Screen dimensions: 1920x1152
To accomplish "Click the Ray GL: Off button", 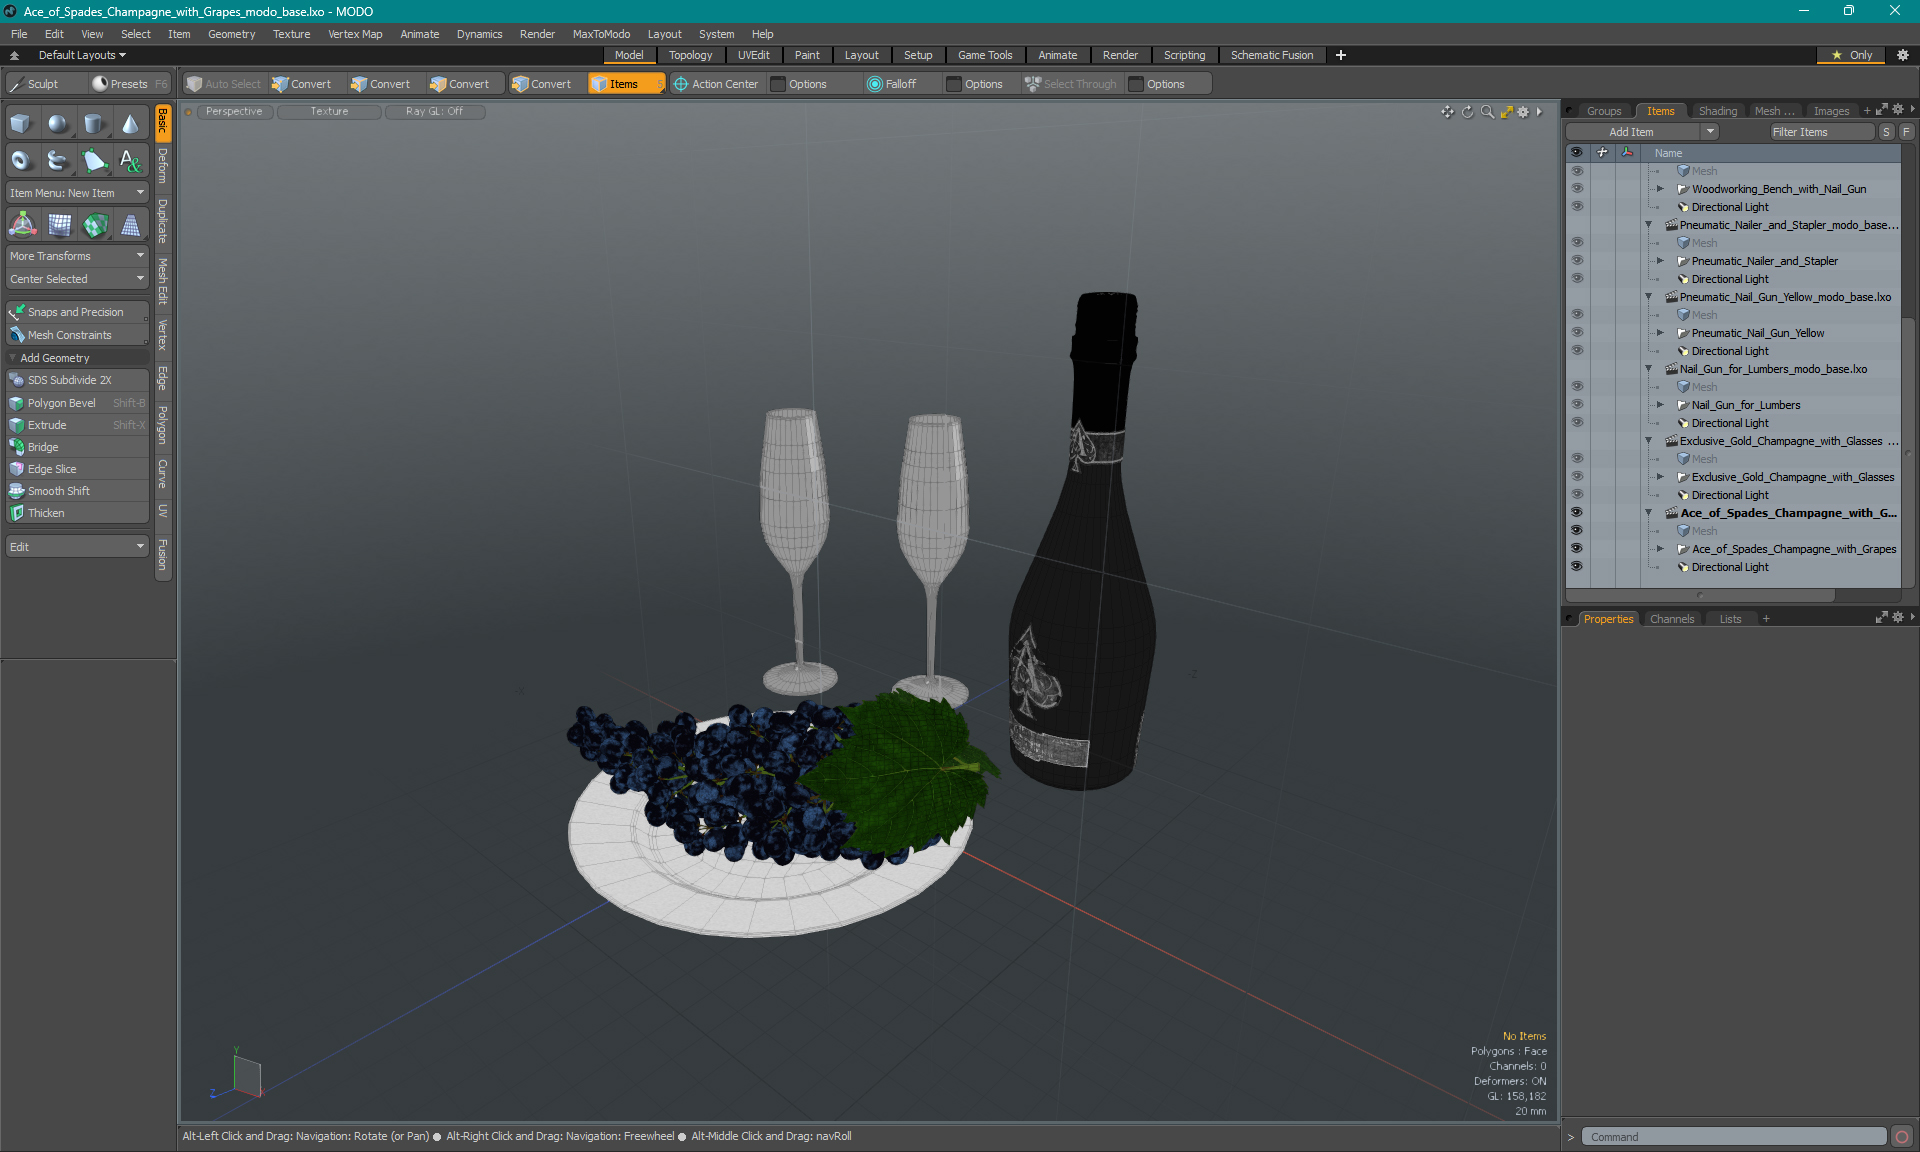I will 435,112.
